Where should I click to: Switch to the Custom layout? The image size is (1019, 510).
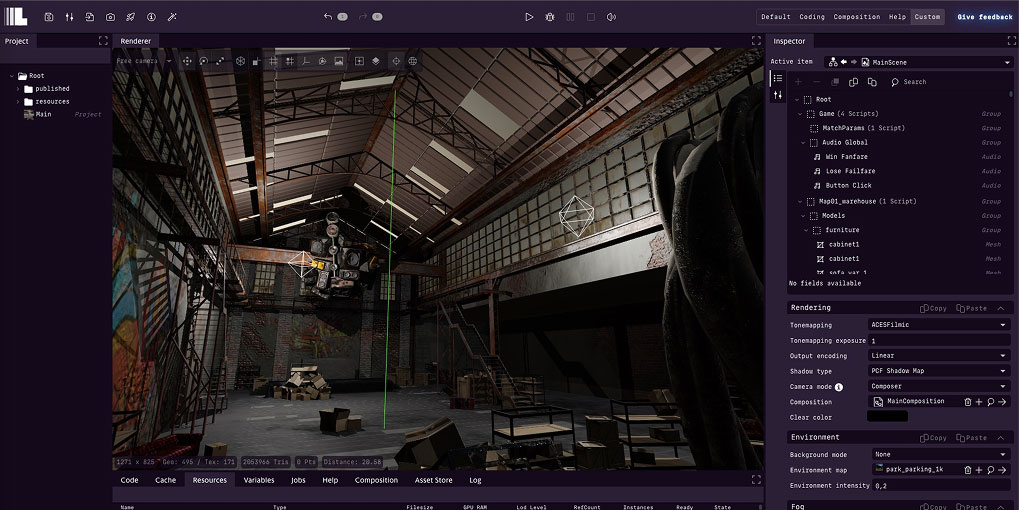click(x=927, y=17)
